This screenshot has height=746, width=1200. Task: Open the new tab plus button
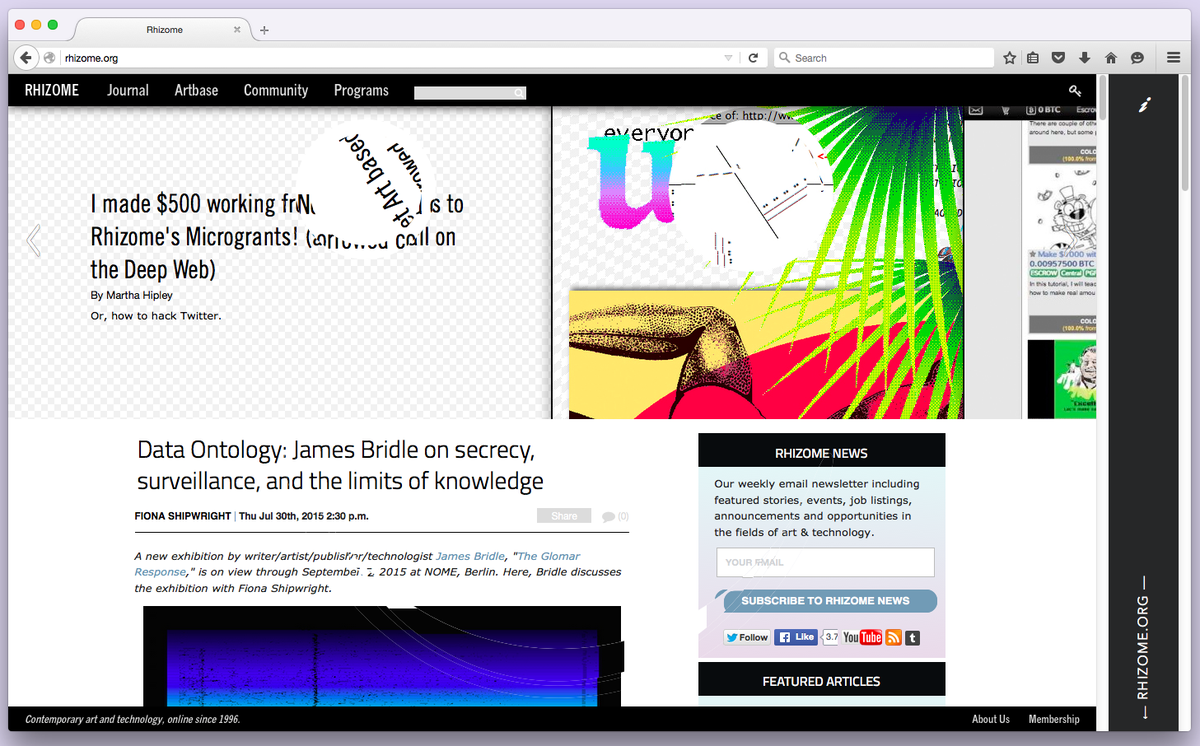point(264,30)
